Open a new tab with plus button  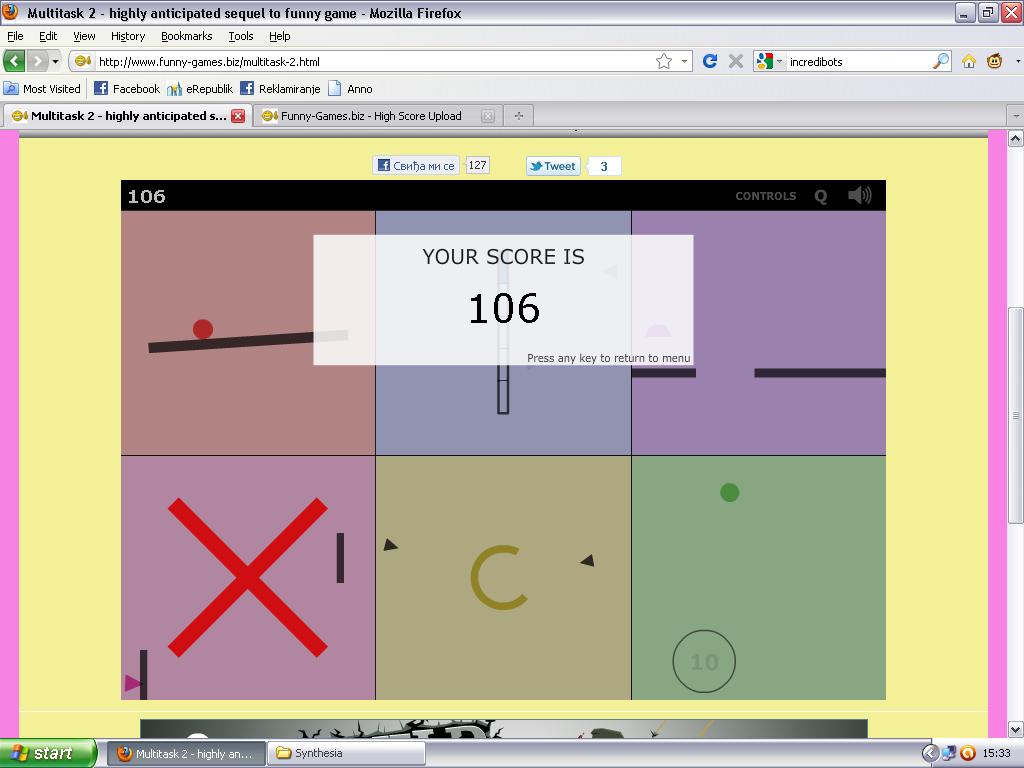[x=519, y=116]
